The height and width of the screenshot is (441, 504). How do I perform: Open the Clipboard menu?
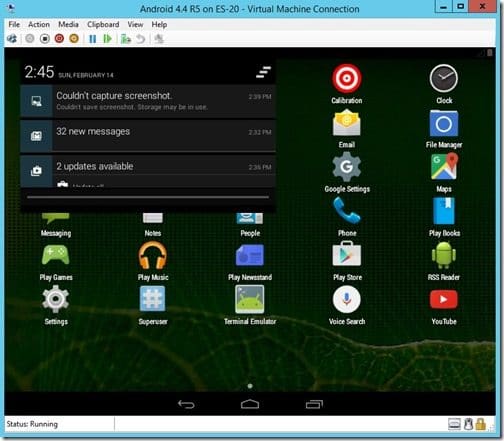[x=103, y=24]
